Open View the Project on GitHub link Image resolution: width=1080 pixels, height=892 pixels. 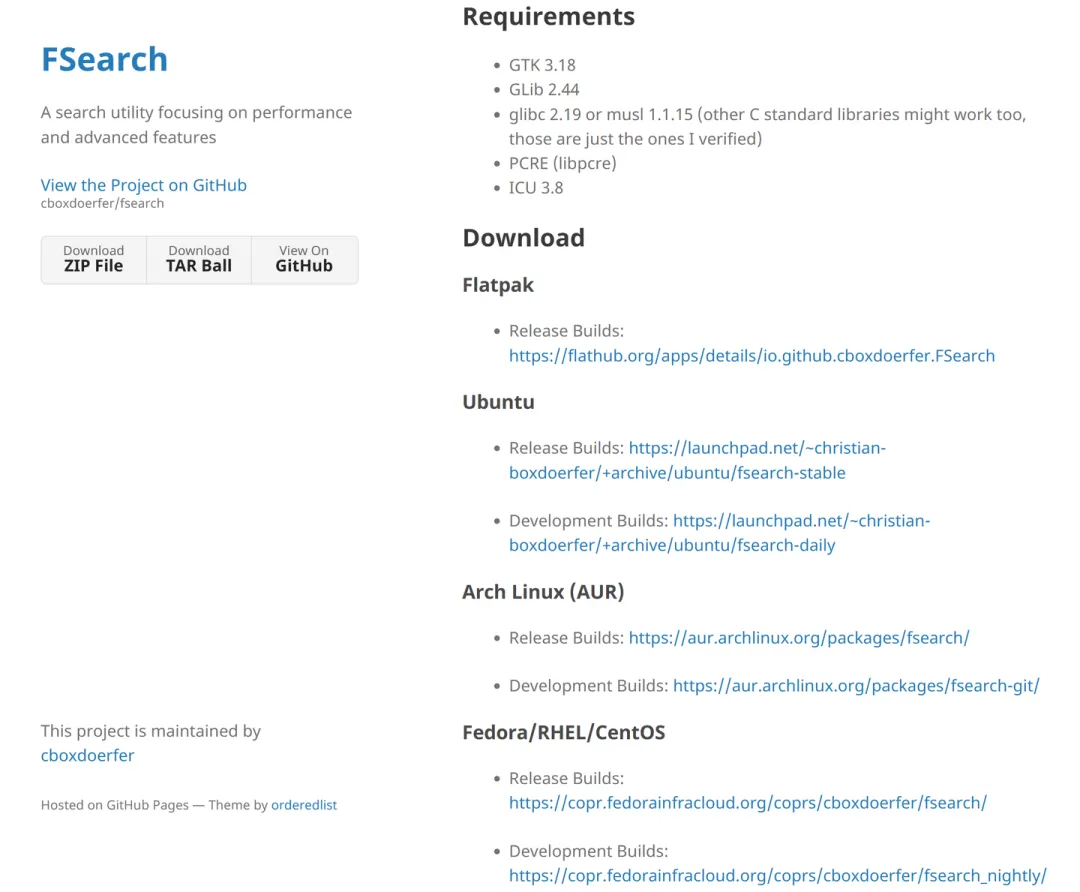coord(143,185)
